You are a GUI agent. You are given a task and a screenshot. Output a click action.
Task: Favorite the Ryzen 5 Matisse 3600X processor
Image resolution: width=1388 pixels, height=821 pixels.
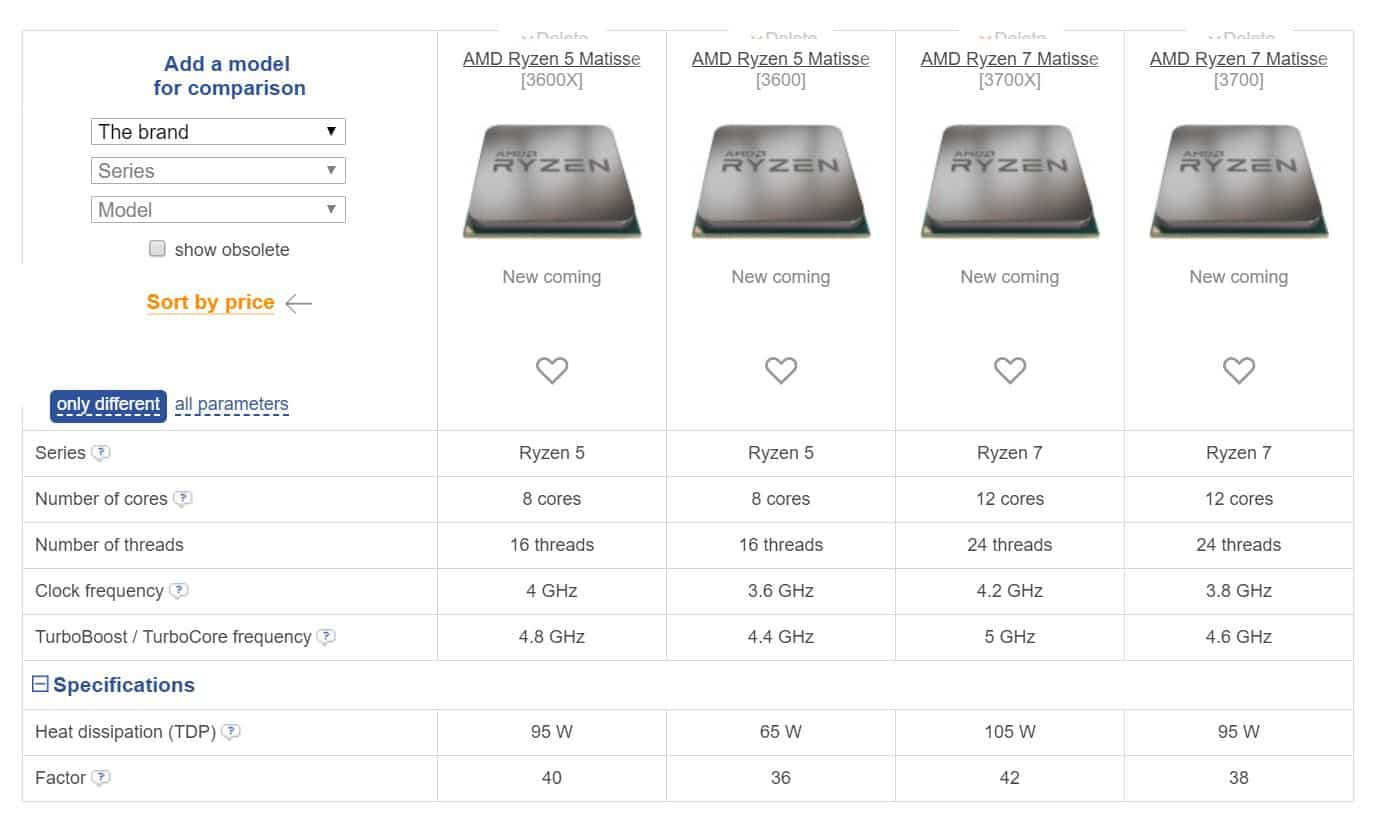click(552, 370)
